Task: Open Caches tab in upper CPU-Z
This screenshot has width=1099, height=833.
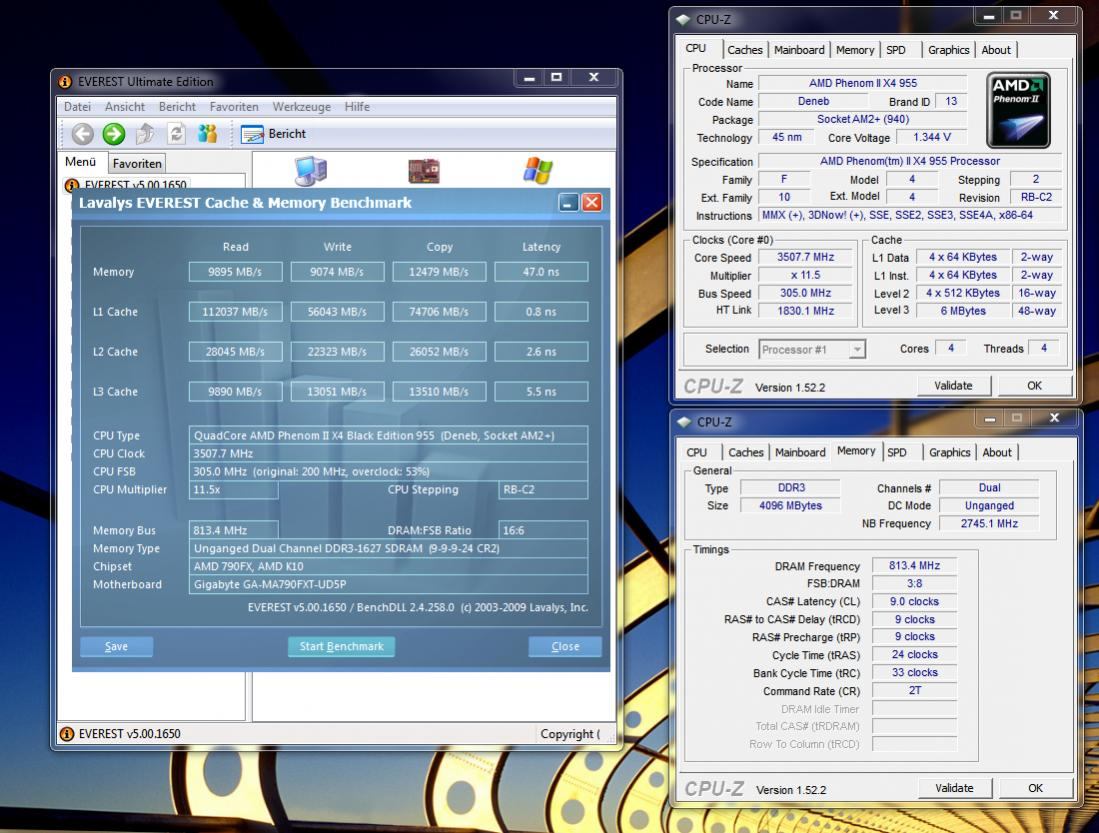Action: coord(744,50)
